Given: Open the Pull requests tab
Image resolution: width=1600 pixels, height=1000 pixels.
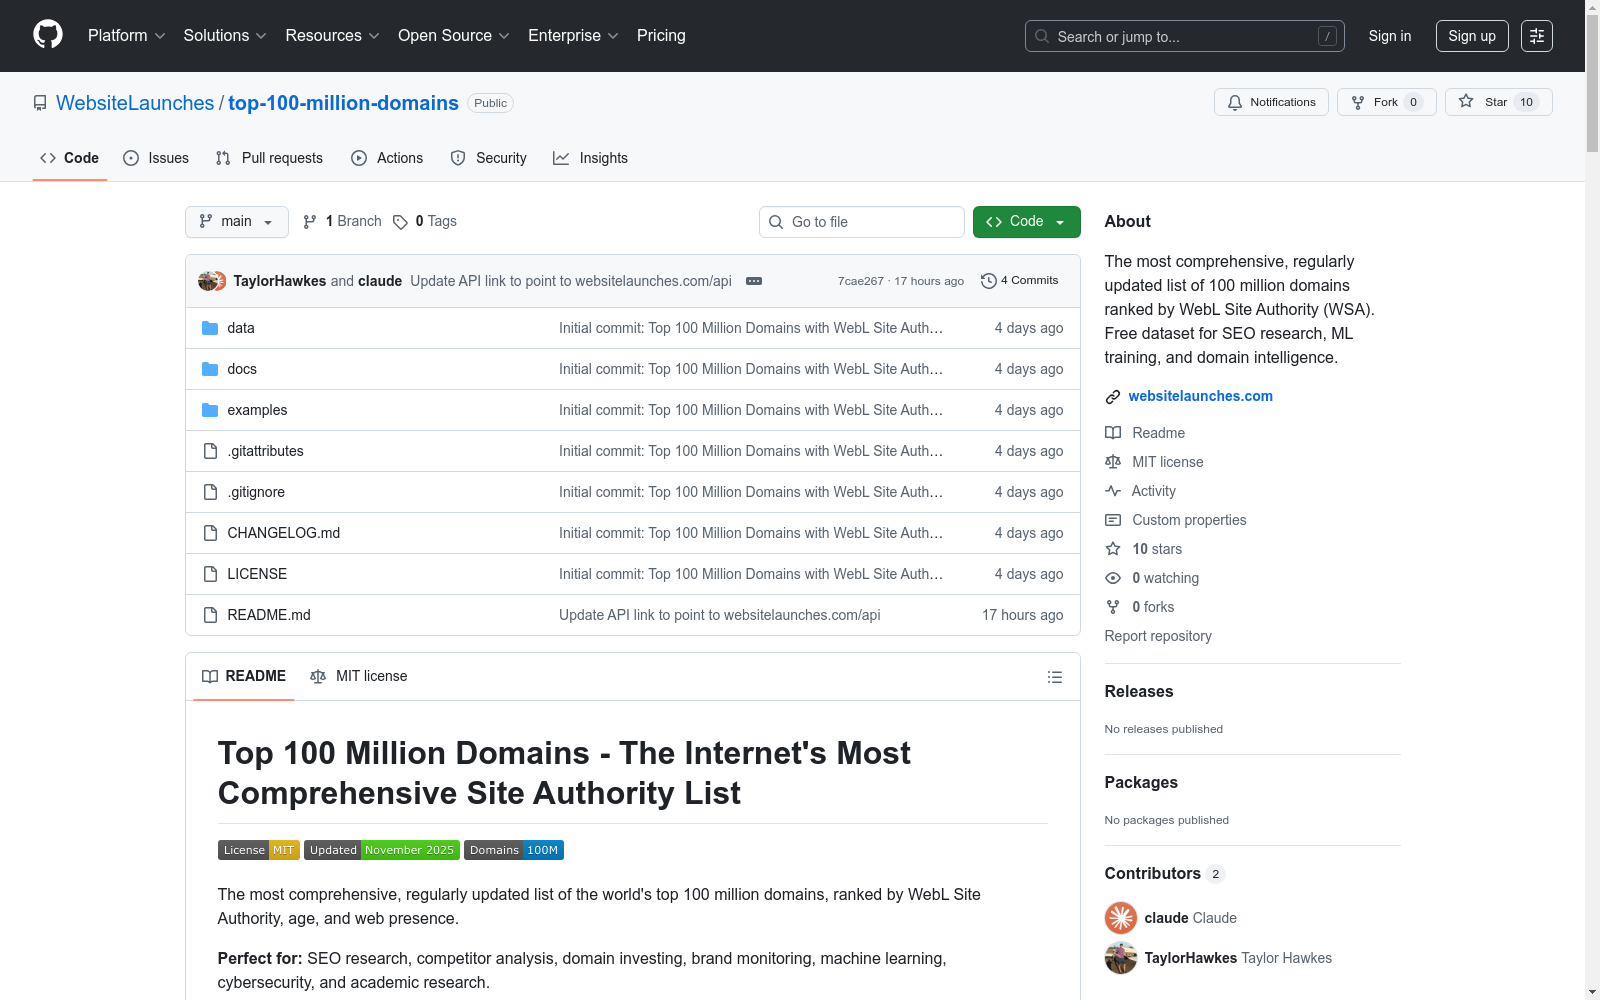Looking at the screenshot, I should tap(269, 158).
